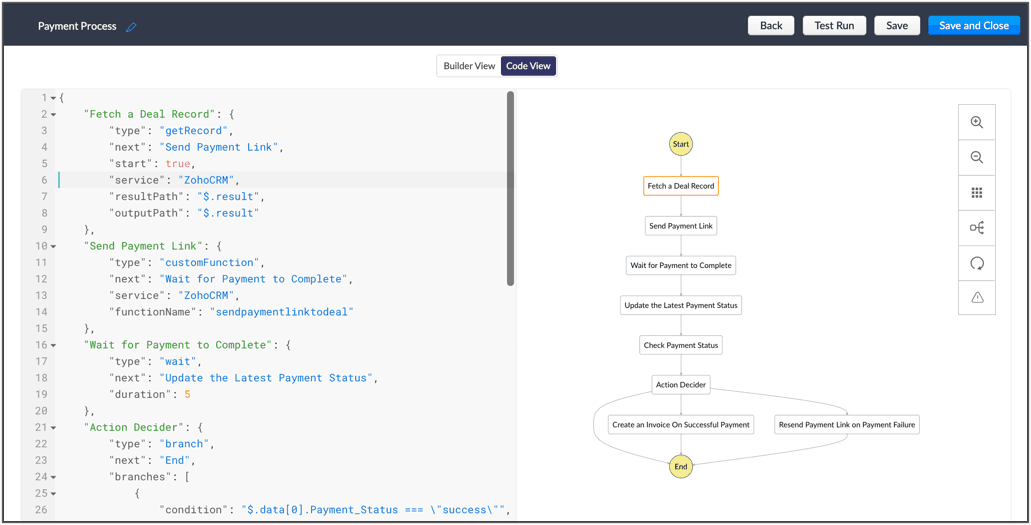Select the Send Payment Link diagram node
1031x525 pixels.
click(x=681, y=226)
